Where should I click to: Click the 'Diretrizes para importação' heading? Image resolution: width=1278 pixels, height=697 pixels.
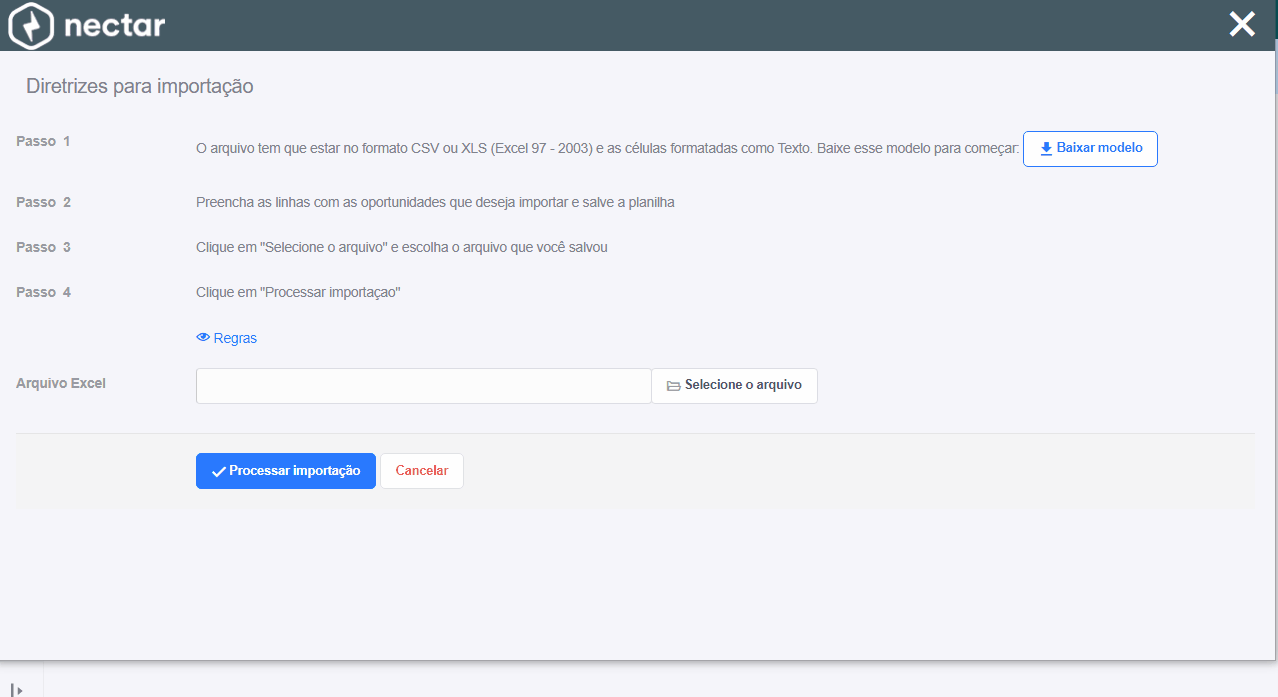point(140,87)
